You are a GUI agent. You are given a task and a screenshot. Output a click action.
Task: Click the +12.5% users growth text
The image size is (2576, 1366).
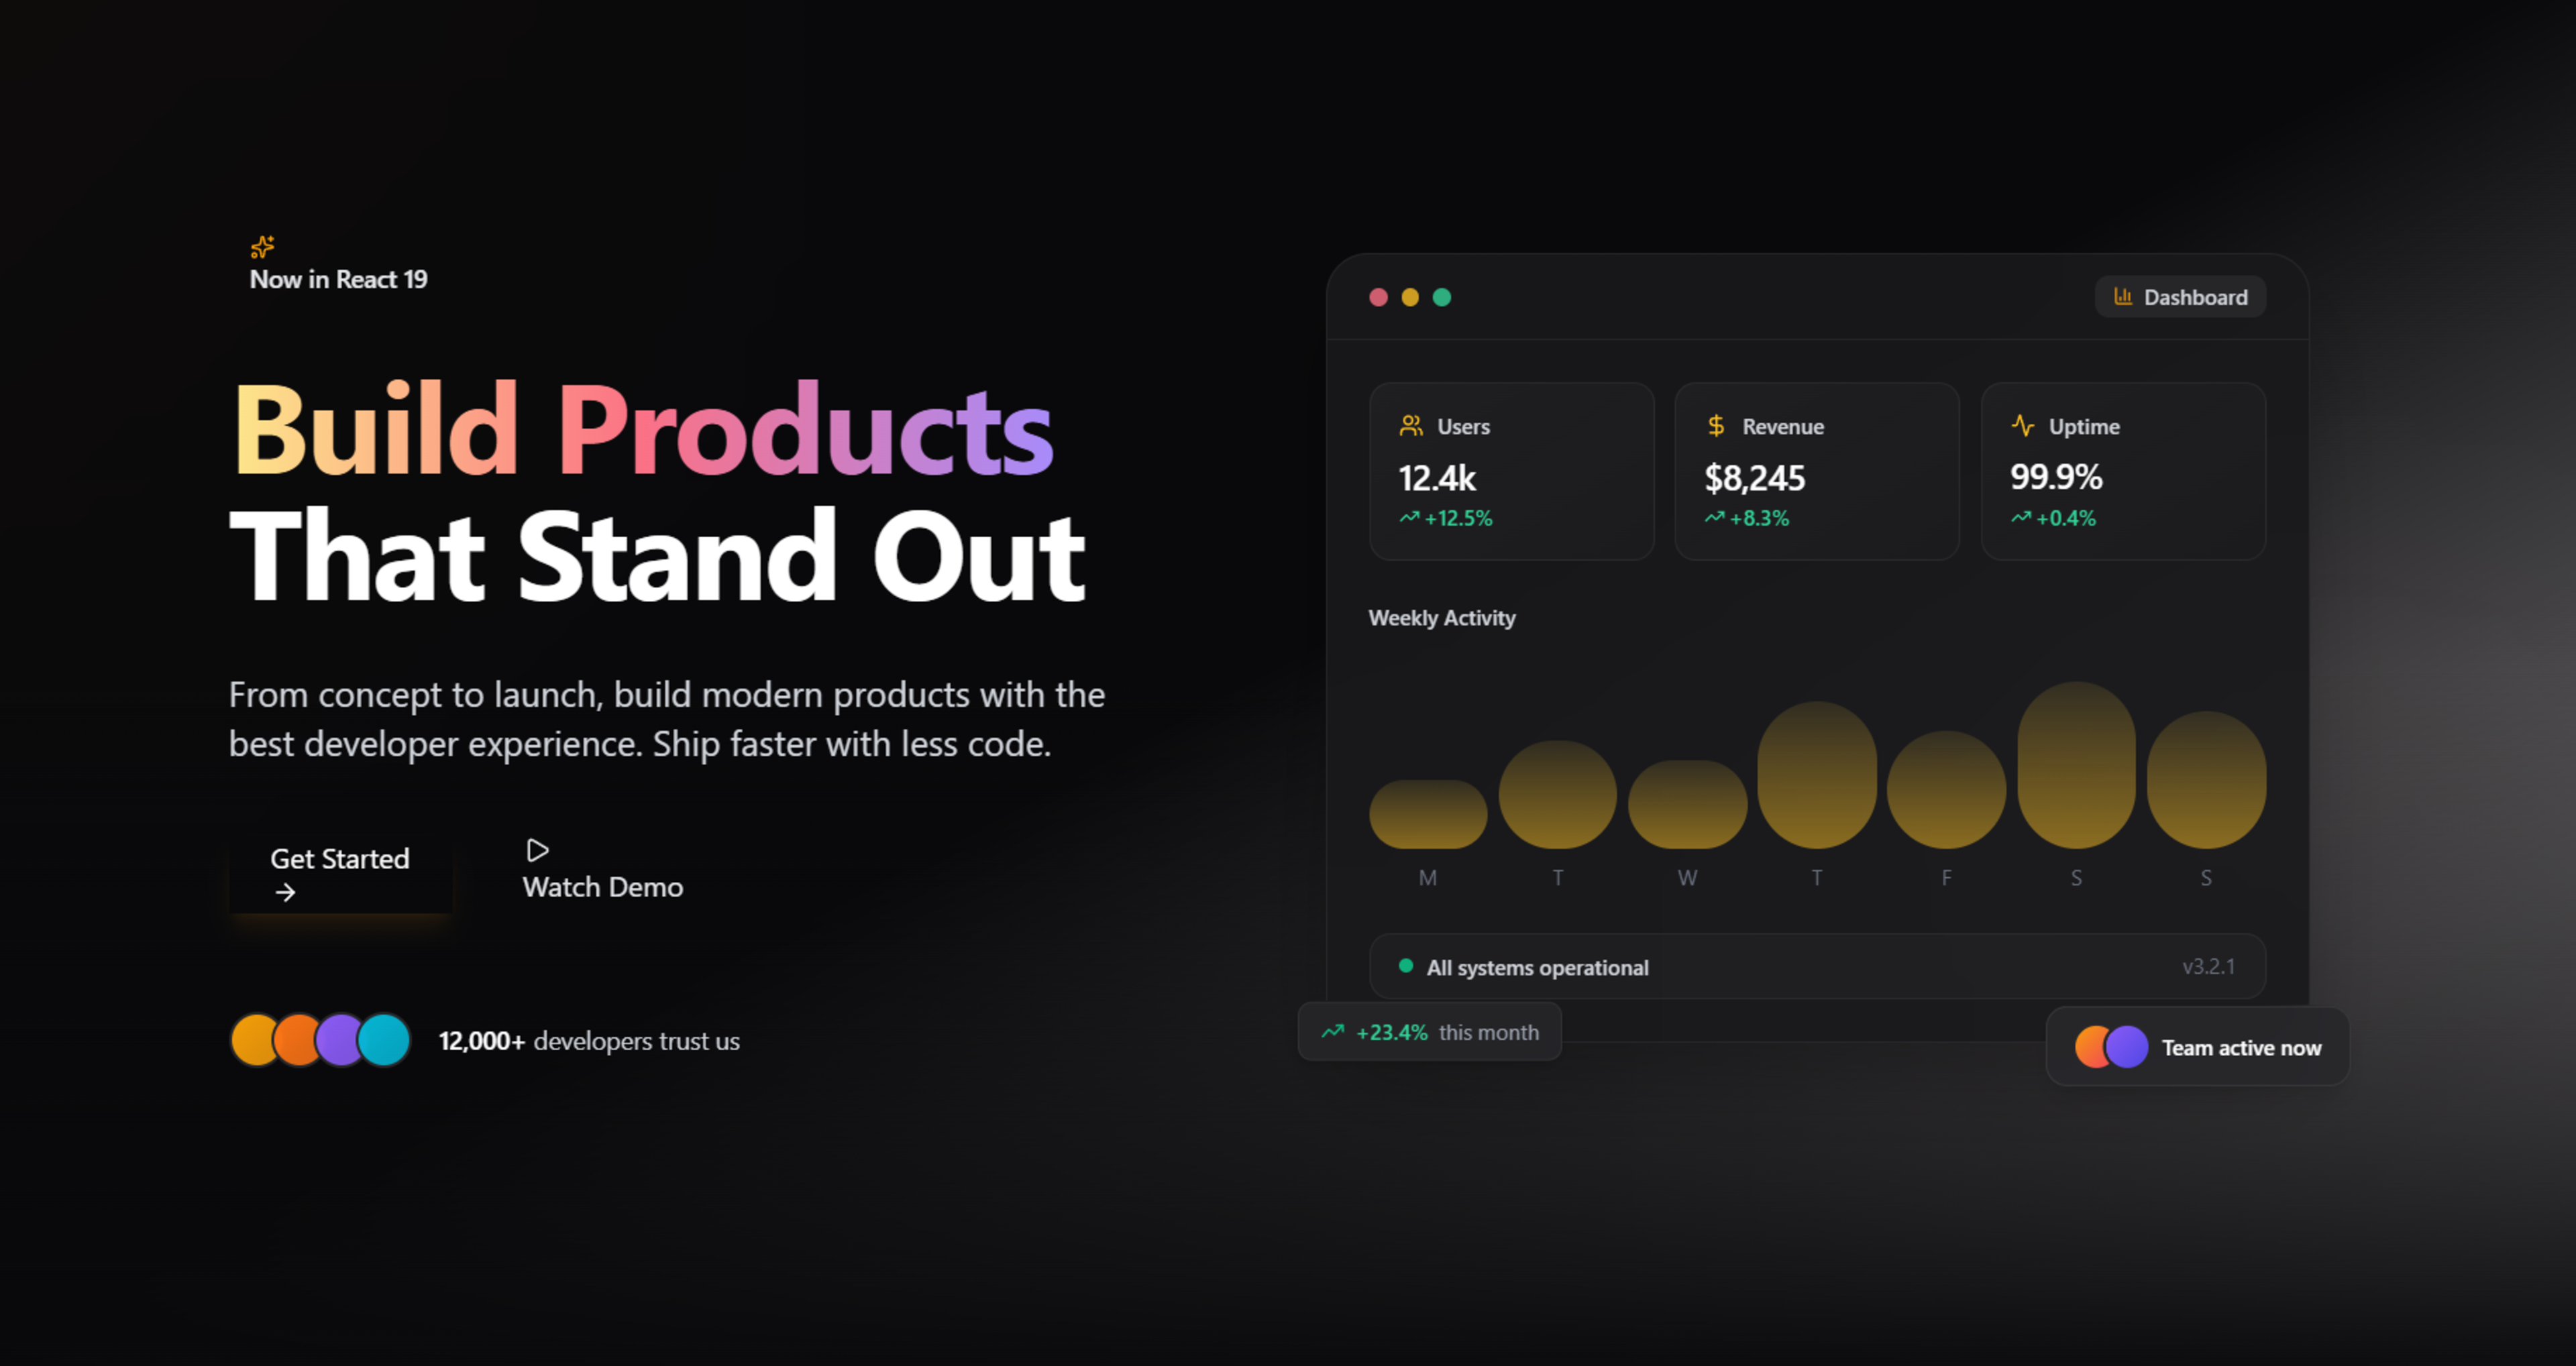click(x=1458, y=518)
